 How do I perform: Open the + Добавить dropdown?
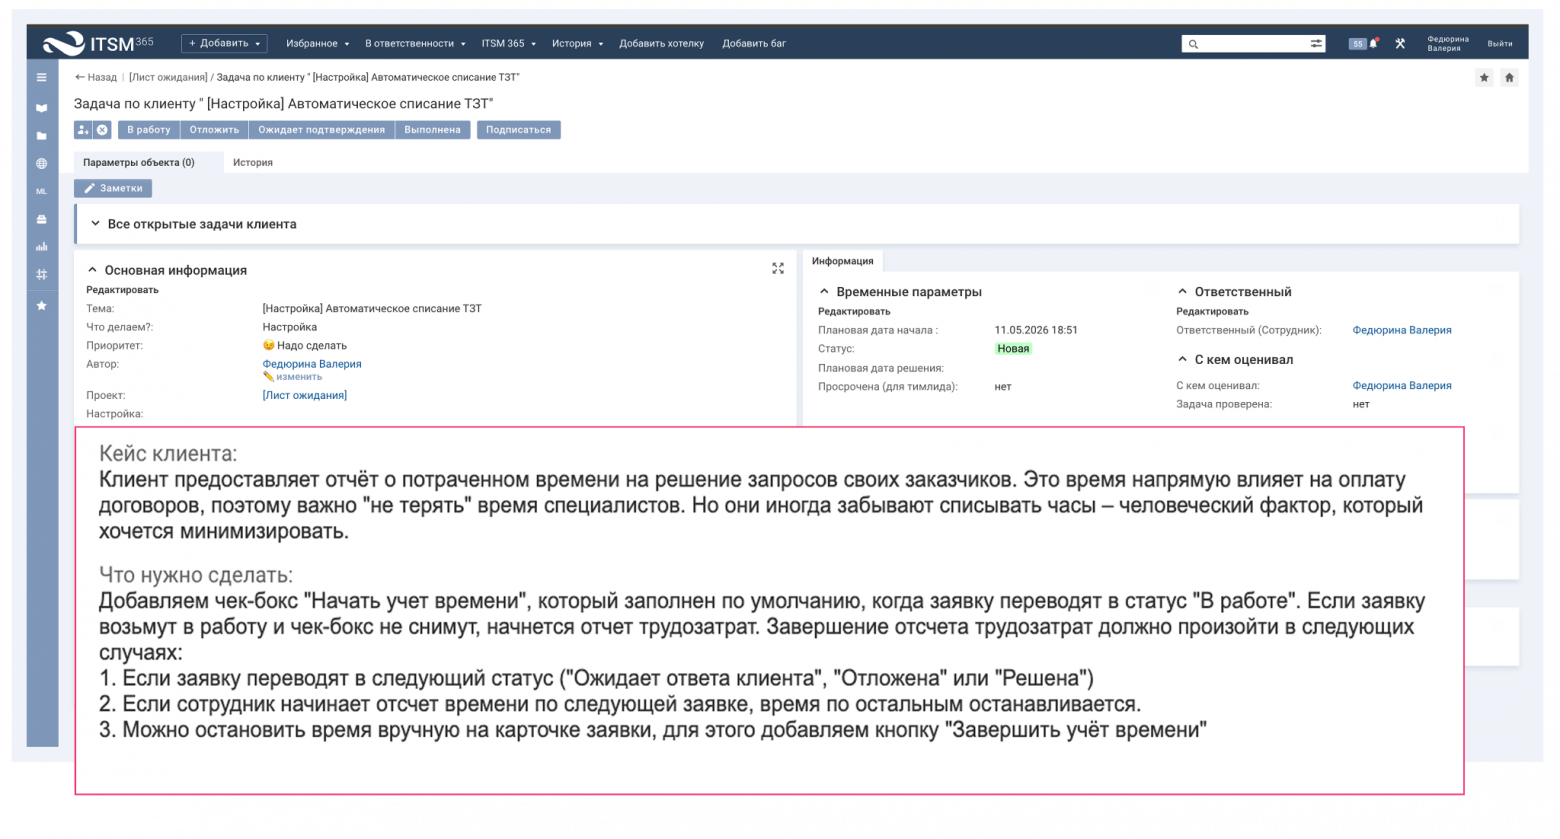[x=224, y=43]
